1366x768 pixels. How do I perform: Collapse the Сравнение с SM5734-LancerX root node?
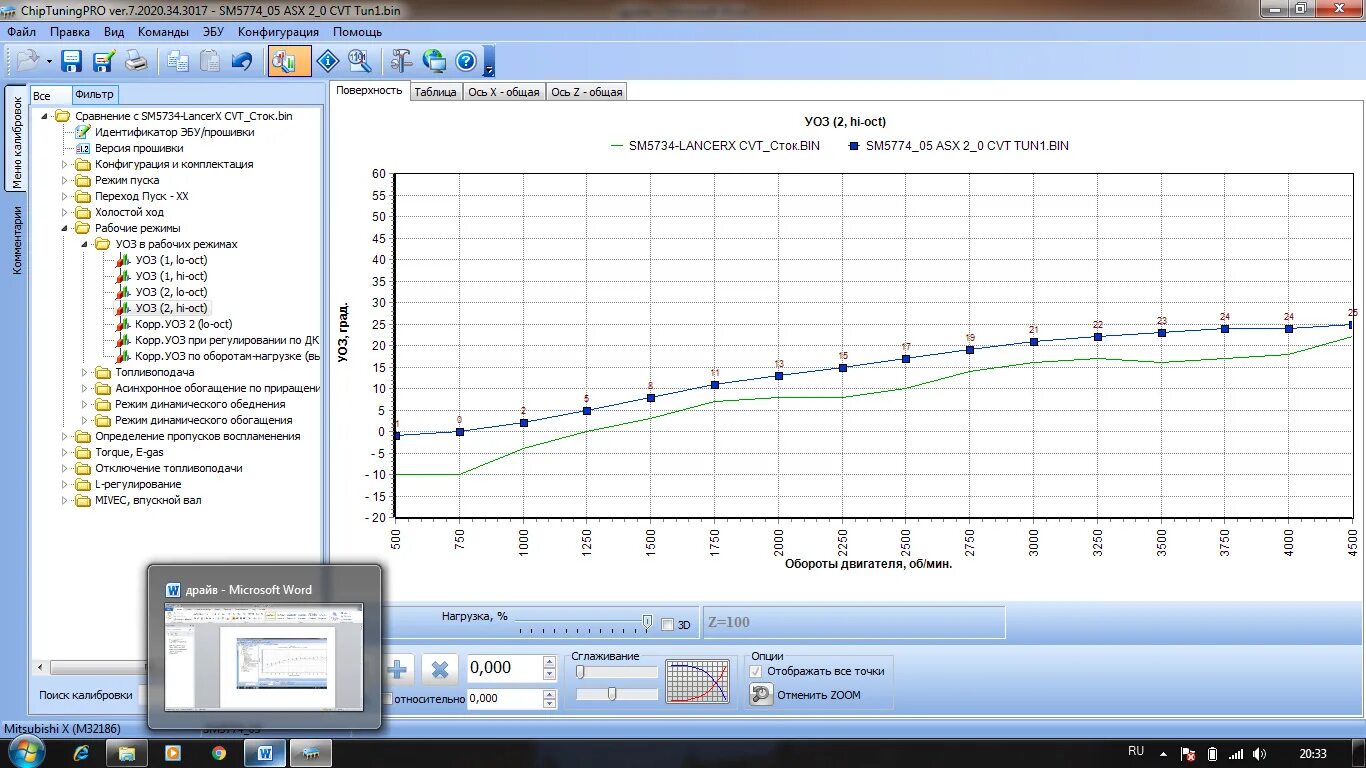(x=45, y=116)
